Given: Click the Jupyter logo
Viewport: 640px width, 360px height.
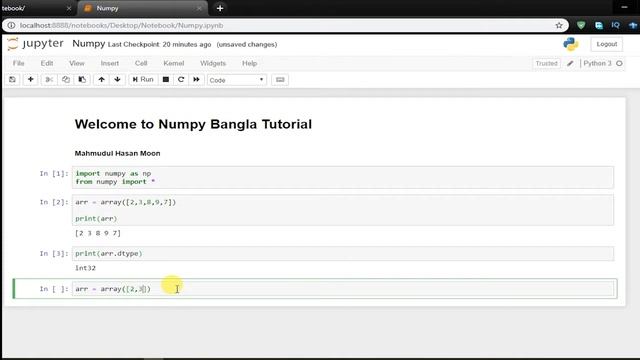Looking at the screenshot, I should [36, 44].
